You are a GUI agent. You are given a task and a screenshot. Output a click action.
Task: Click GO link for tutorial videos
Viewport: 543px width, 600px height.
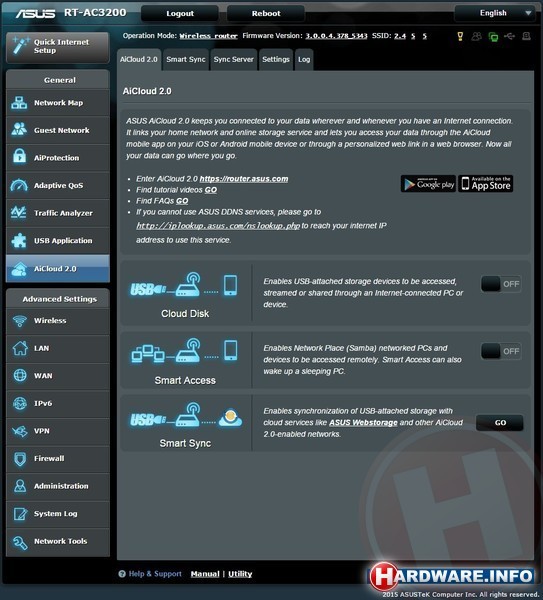210,190
